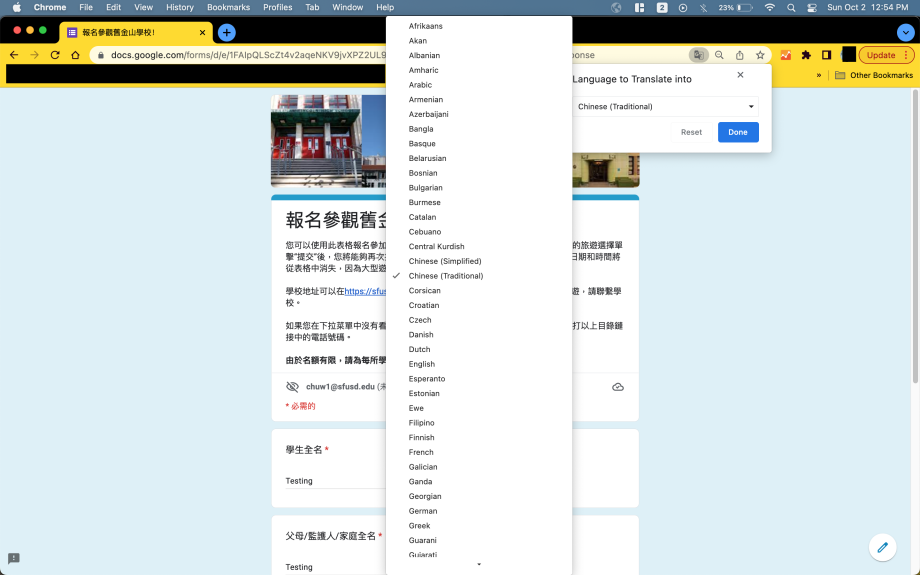Open the Chrome side panel icon
This screenshot has height=575, width=920.
pos(827,55)
